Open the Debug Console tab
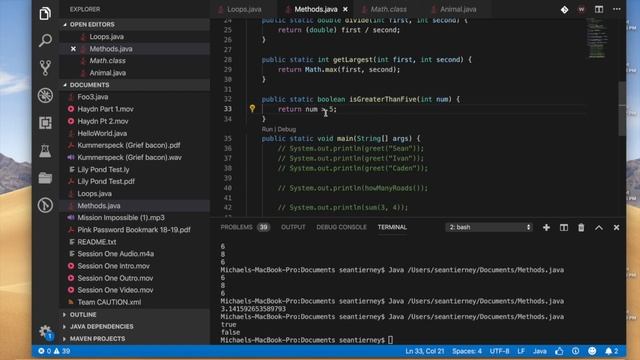This screenshot has width=640, height=360. (x=341, y=227)
